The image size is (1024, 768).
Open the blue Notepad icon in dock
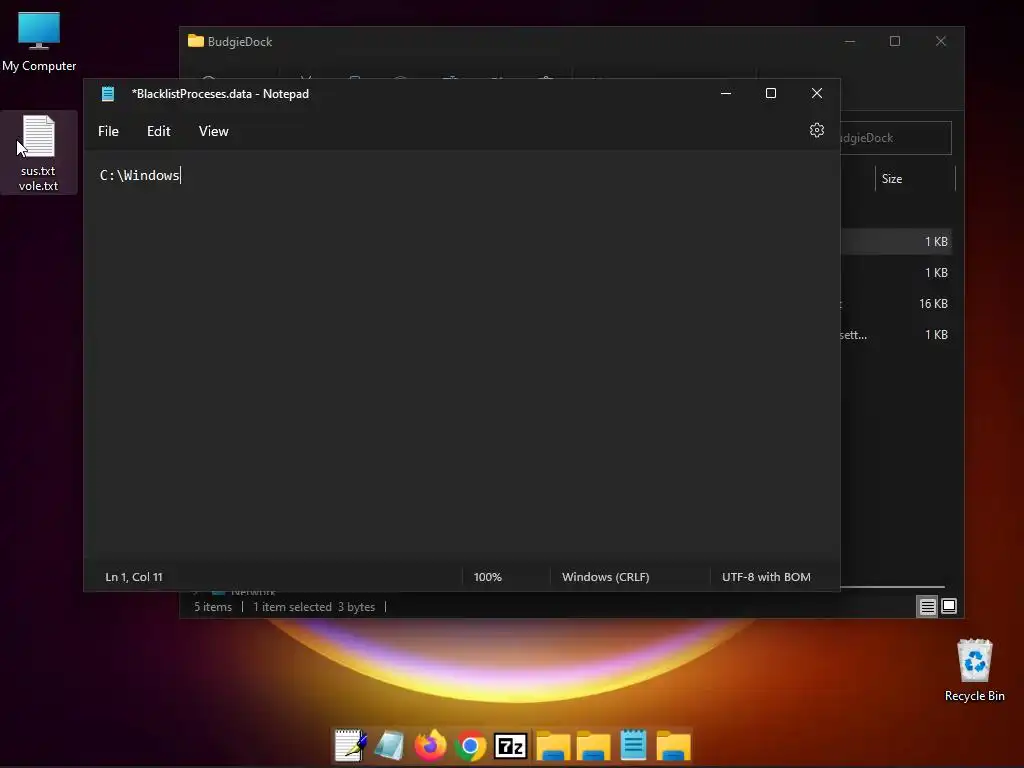click(633, 745)
